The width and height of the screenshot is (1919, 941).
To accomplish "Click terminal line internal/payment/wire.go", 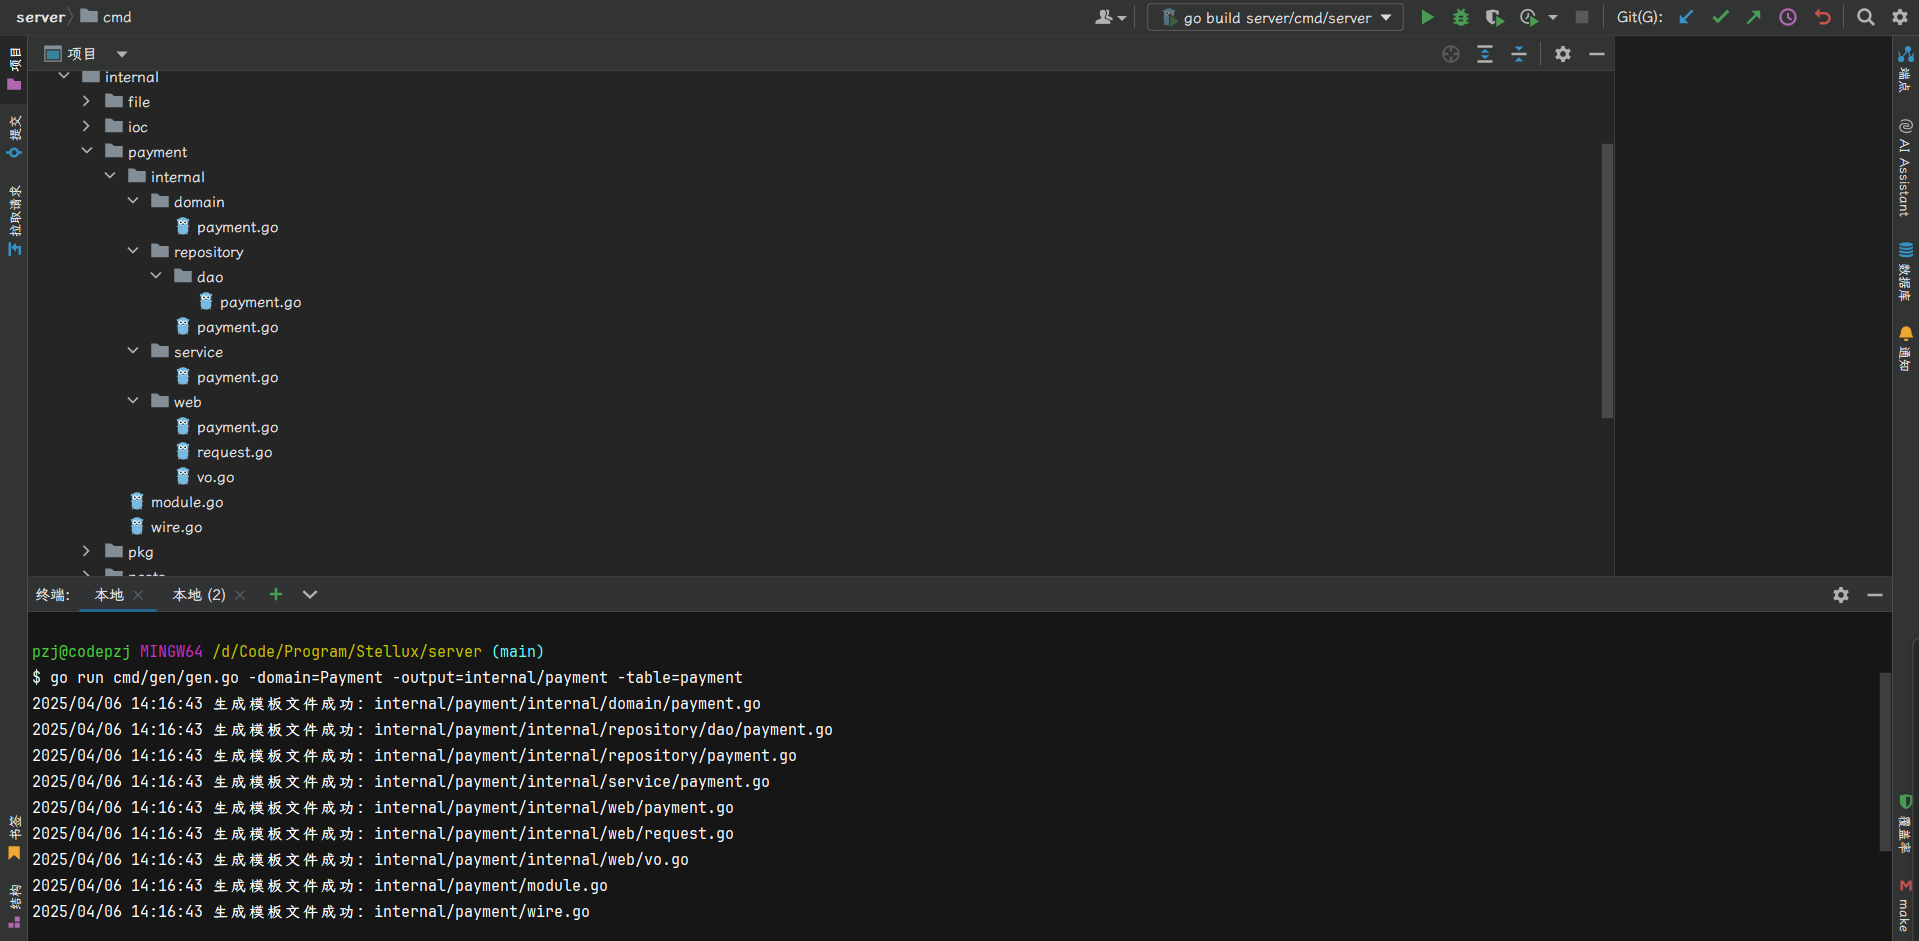I will tap(482, 912).
